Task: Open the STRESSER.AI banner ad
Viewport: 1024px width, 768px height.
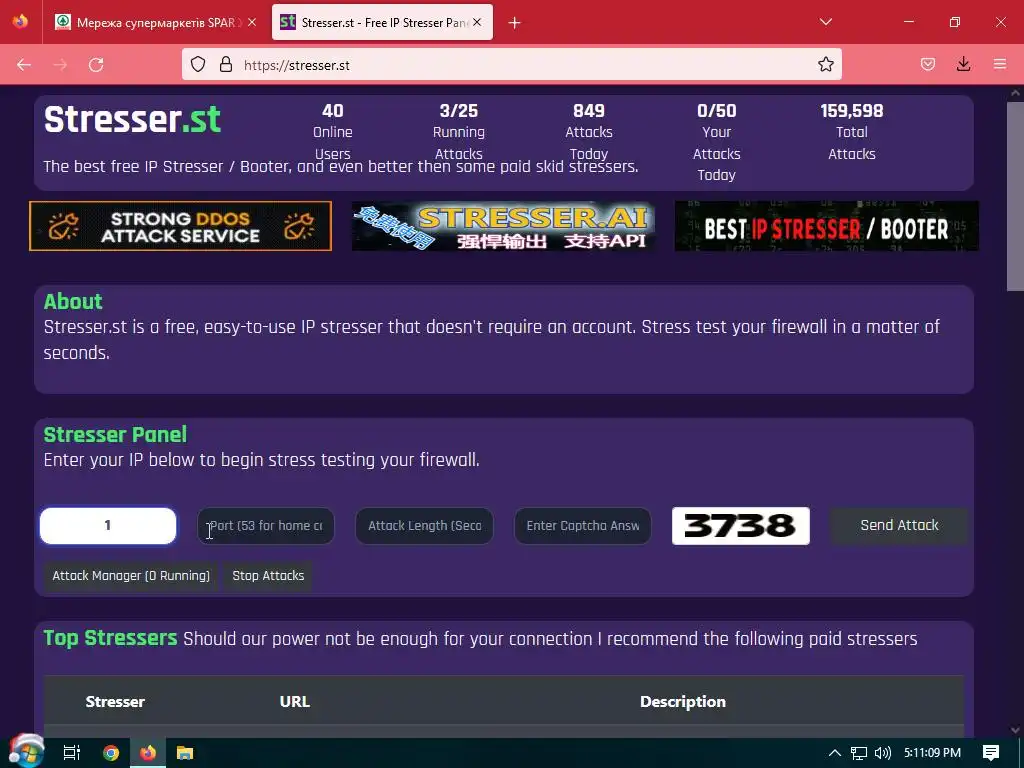Action: pos(504,227)
